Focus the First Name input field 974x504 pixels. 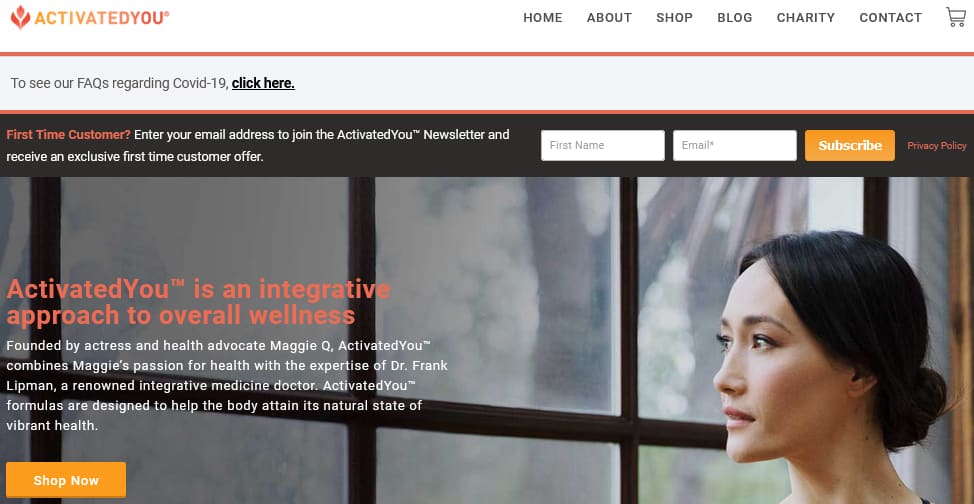[603, 145]
